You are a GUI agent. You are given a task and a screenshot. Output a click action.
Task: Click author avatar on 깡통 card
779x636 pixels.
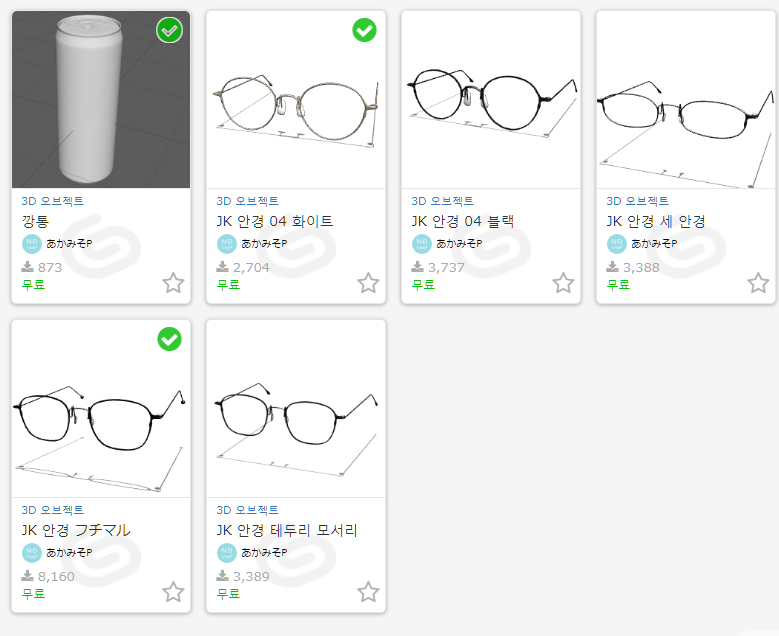(x=32, y=244)
